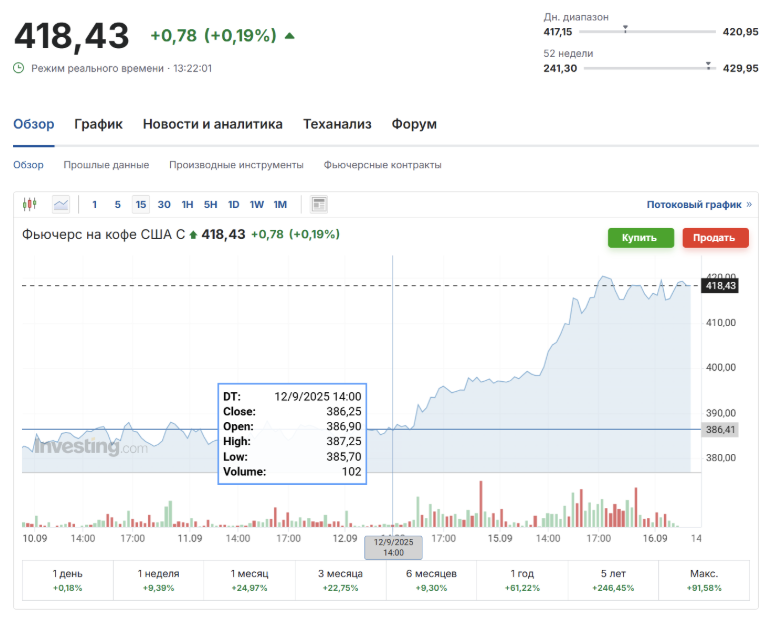This screenshot has height=622, width=772.
Task: Switch chart to 1D interval
Action: tap(233, 204)
